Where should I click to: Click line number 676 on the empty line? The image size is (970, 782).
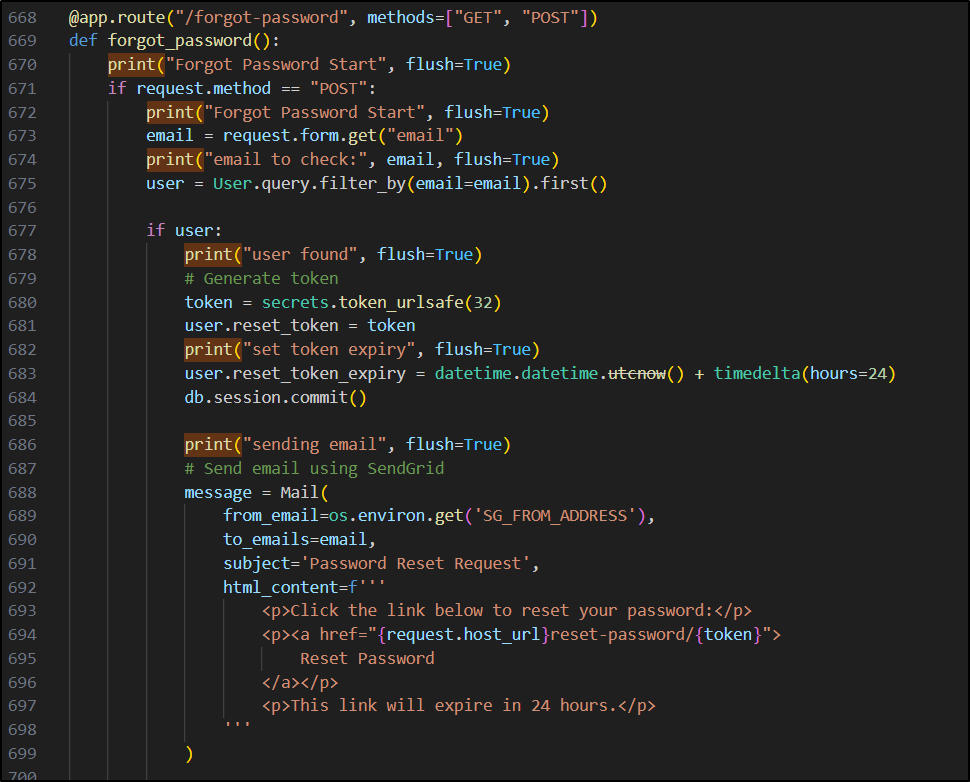[22, 207]
